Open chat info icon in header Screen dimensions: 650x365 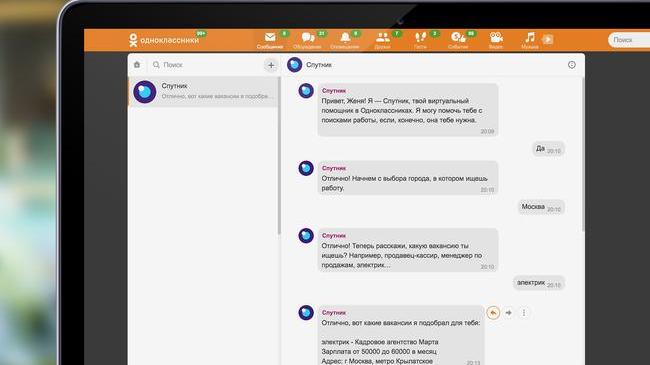pyautogui.click(x=572, y=65)
